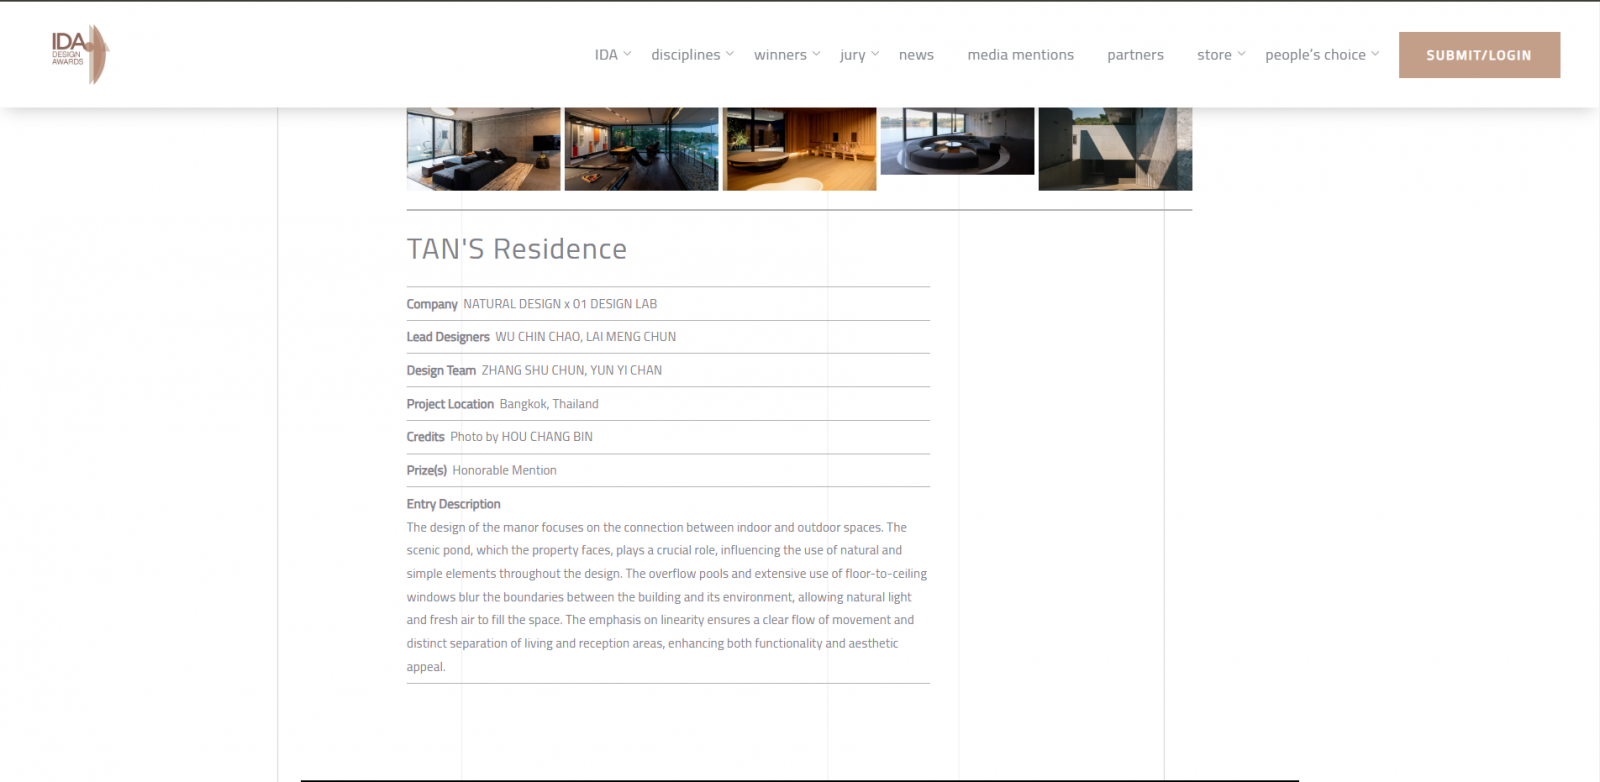Open the people's choice menu
The width and height of the screenshot is (1600, 782).
(x=1315, y=55)
